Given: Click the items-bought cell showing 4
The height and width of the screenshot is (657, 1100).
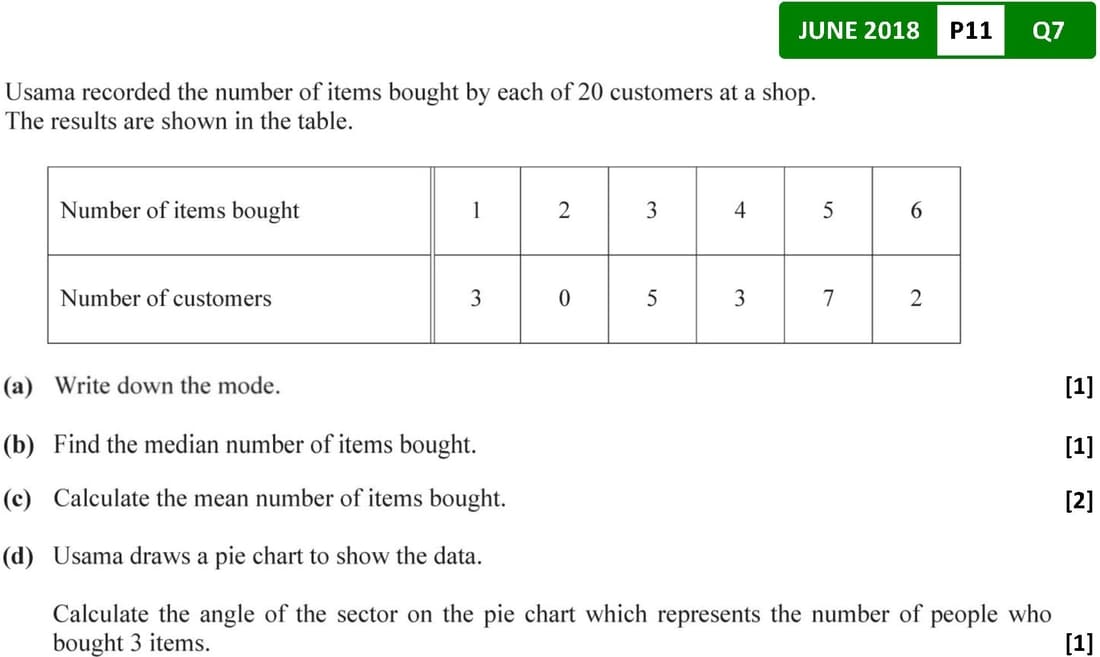Looking at the screenshot, I should pyautogui.click(x=740, y=211).
